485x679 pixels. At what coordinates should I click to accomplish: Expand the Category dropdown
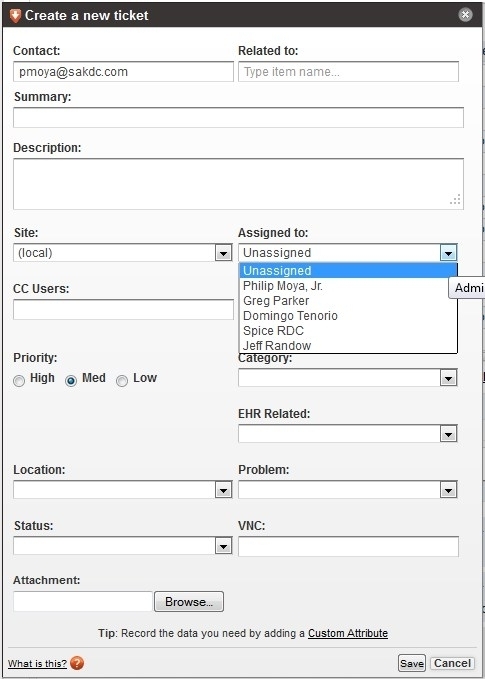(449, 378)
